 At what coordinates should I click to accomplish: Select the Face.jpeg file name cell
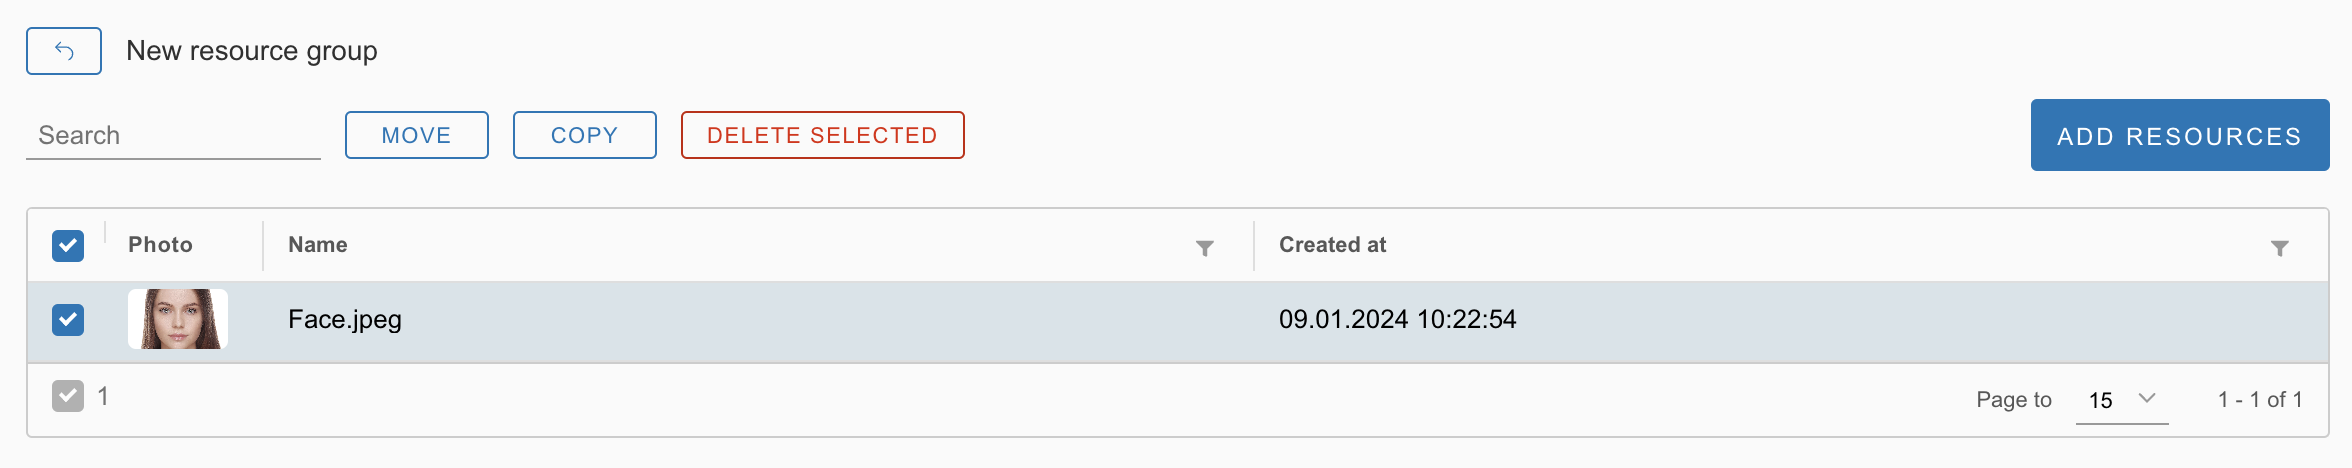pos(345,320)
